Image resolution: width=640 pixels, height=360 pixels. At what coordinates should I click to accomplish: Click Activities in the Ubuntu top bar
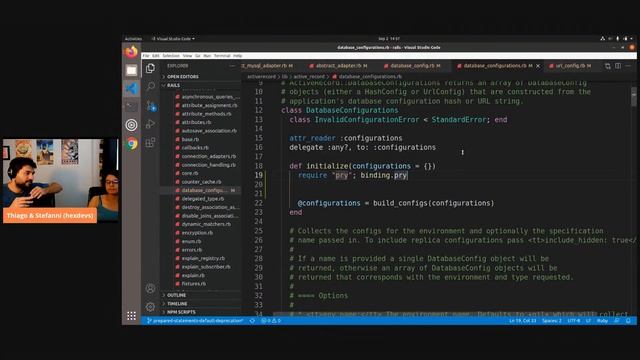133,39
